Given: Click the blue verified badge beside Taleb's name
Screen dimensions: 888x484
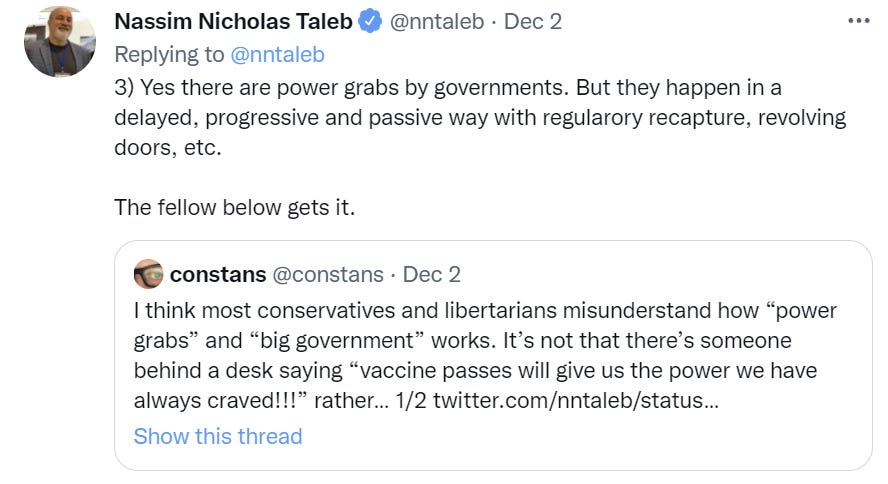Looking at the screenshot, I should click(369, 22).
